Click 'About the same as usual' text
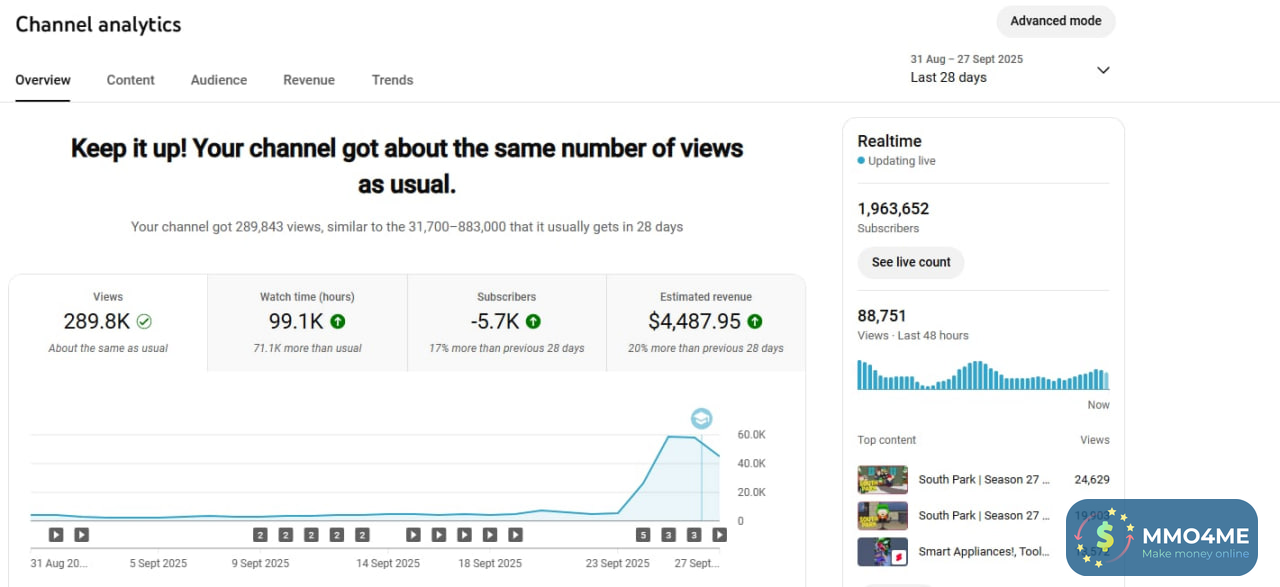The image size is (1280, 587). tap(108, 348)
